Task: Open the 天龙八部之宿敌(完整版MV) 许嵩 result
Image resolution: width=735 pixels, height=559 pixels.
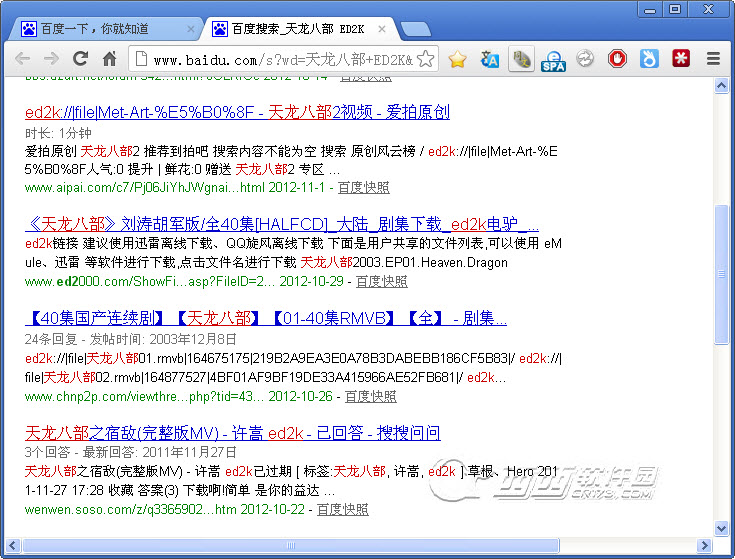Action: pos(232,433)
